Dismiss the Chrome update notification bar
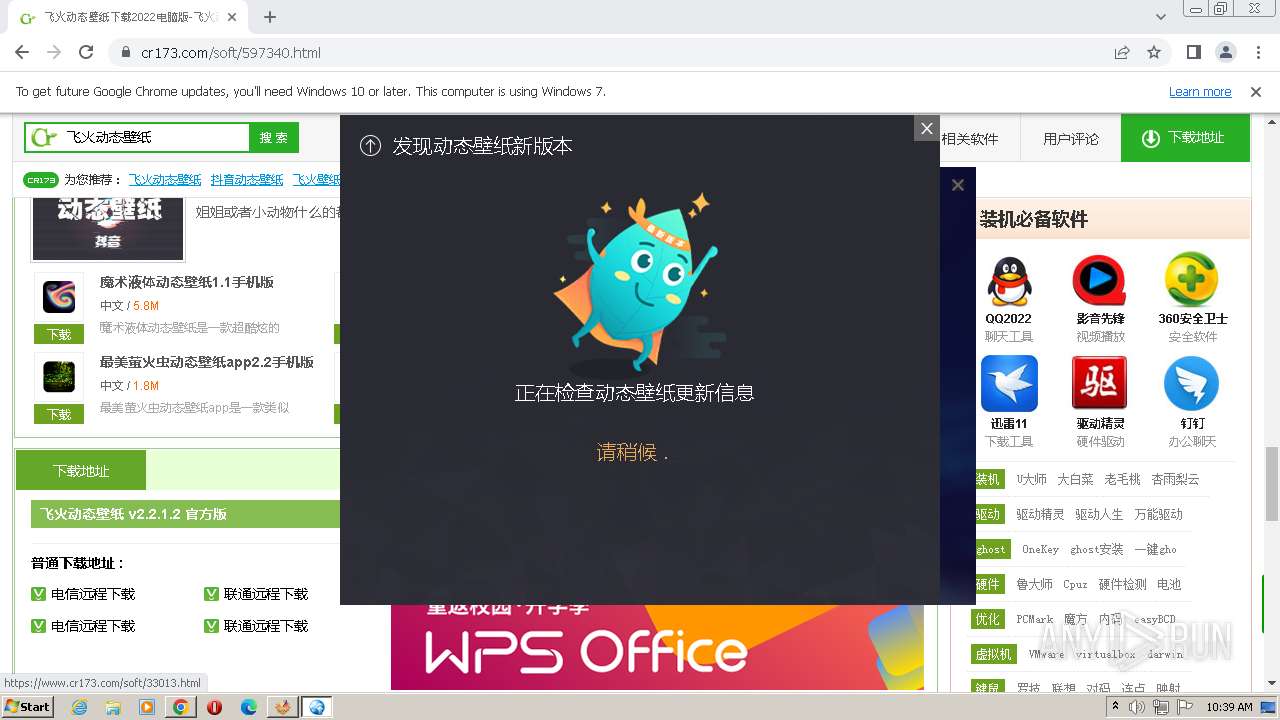1280x720 pixels. click(x=1256, y=92)
